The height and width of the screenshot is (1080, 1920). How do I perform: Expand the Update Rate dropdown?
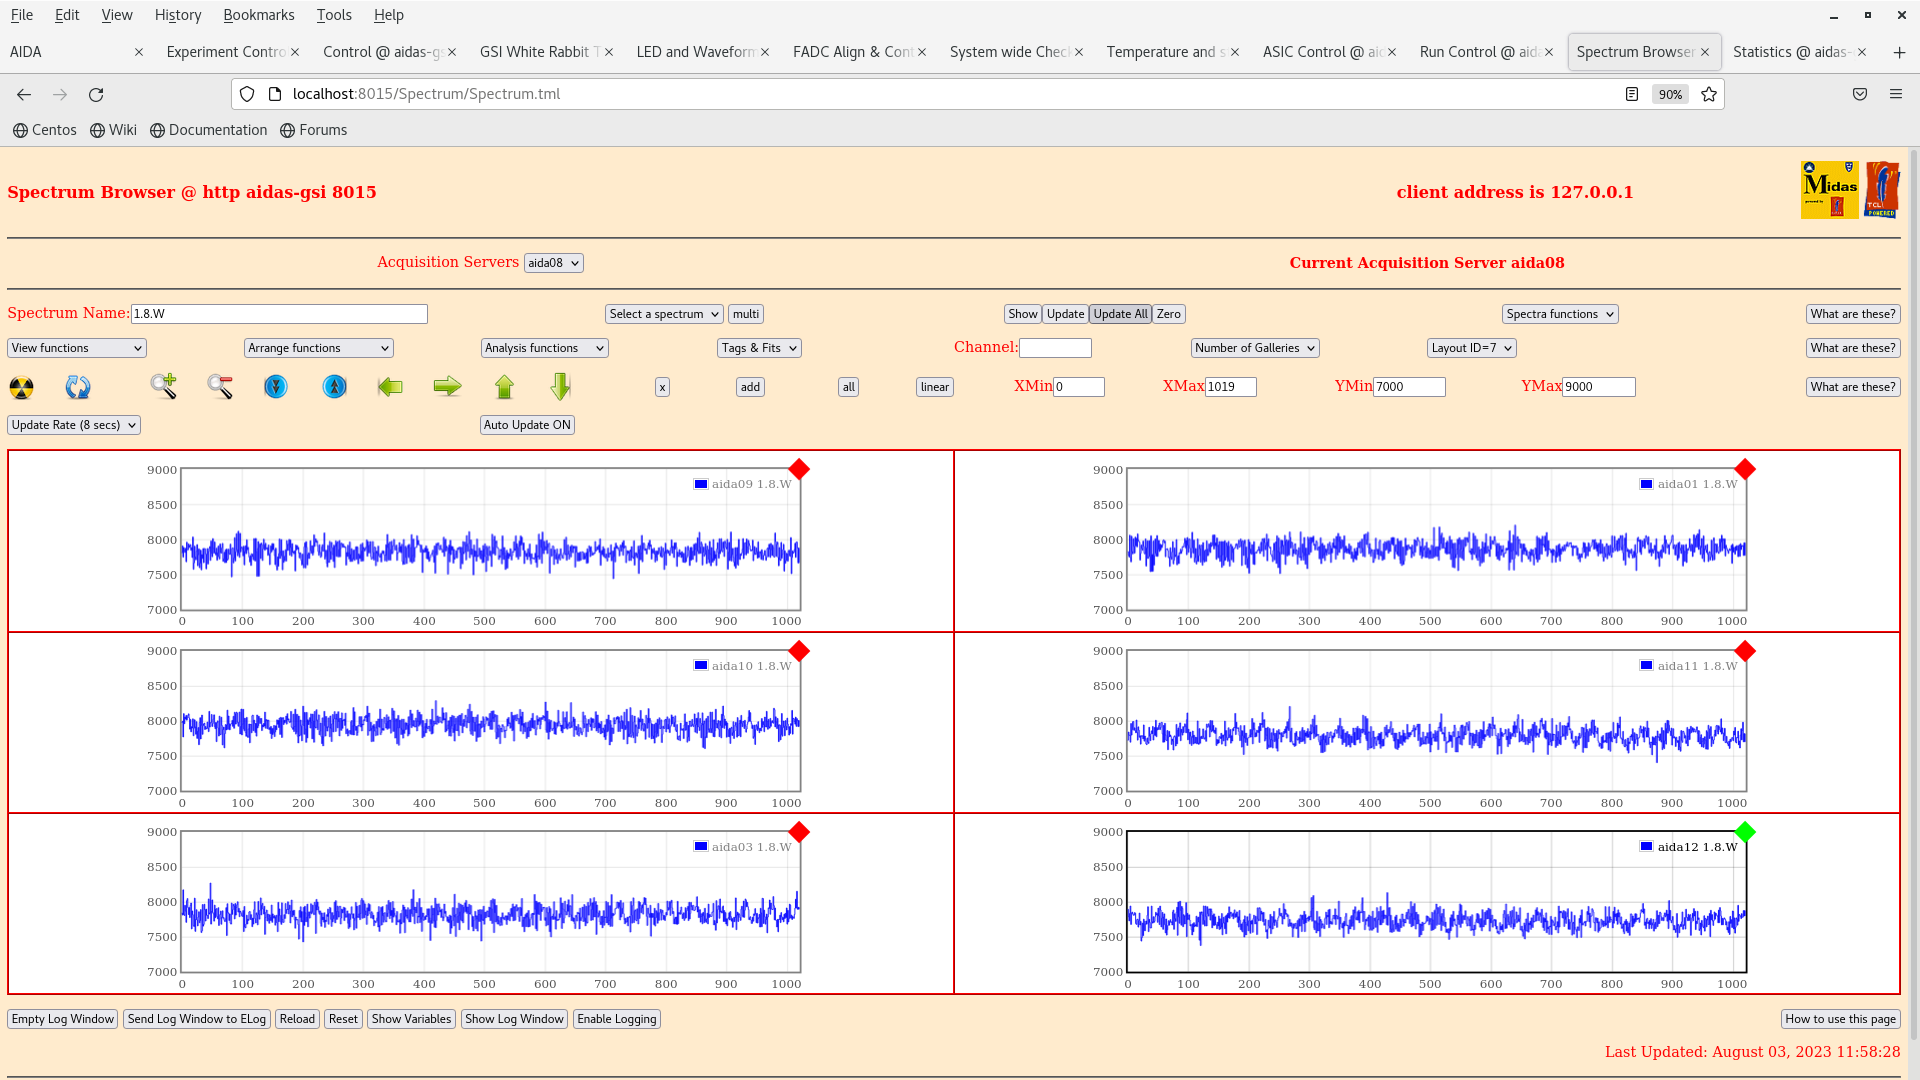[74, 425]
